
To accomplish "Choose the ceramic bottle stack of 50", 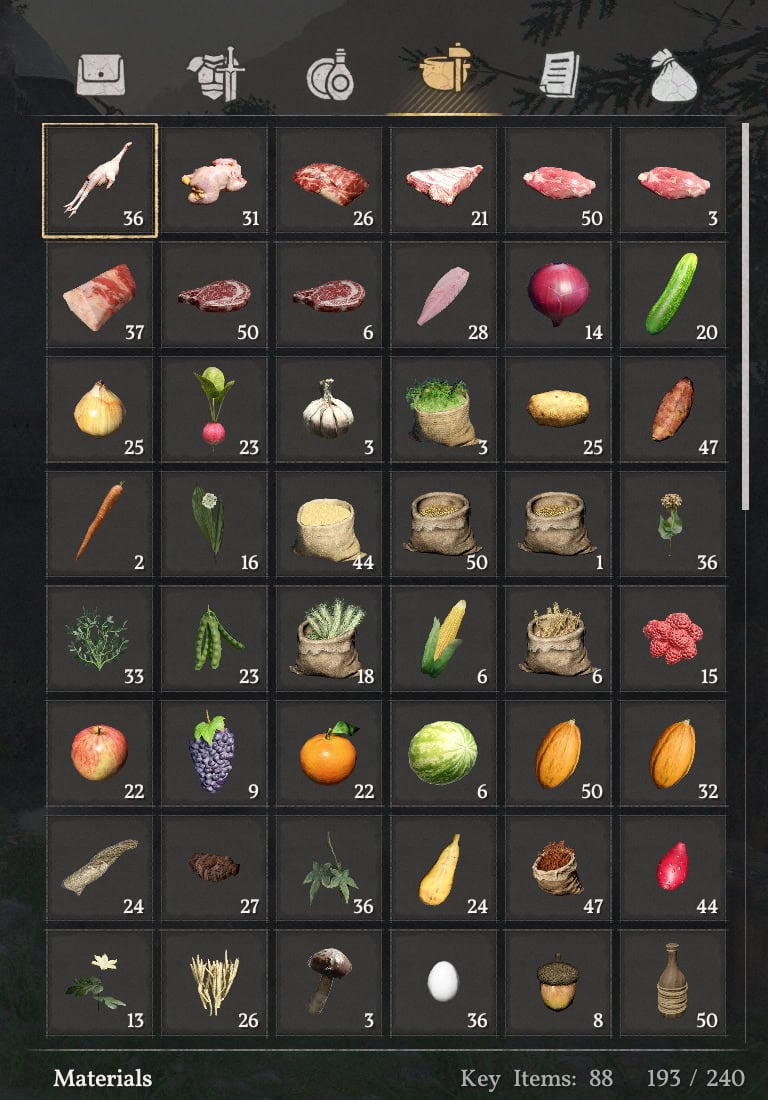I will point(673,983).
